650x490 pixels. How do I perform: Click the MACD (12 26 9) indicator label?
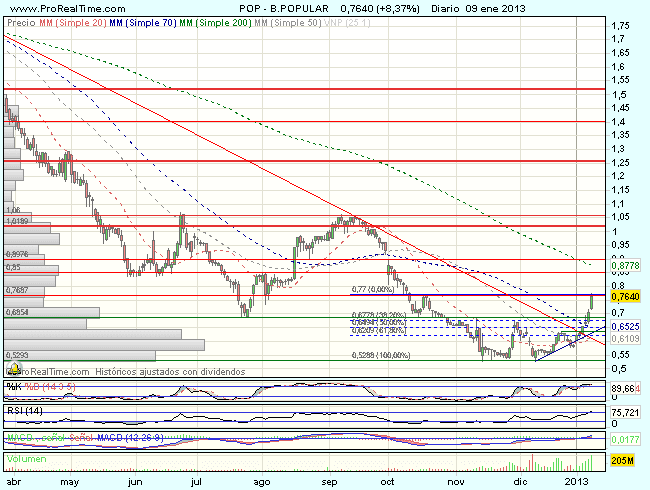pyautogui.click(x=131, y=437)
